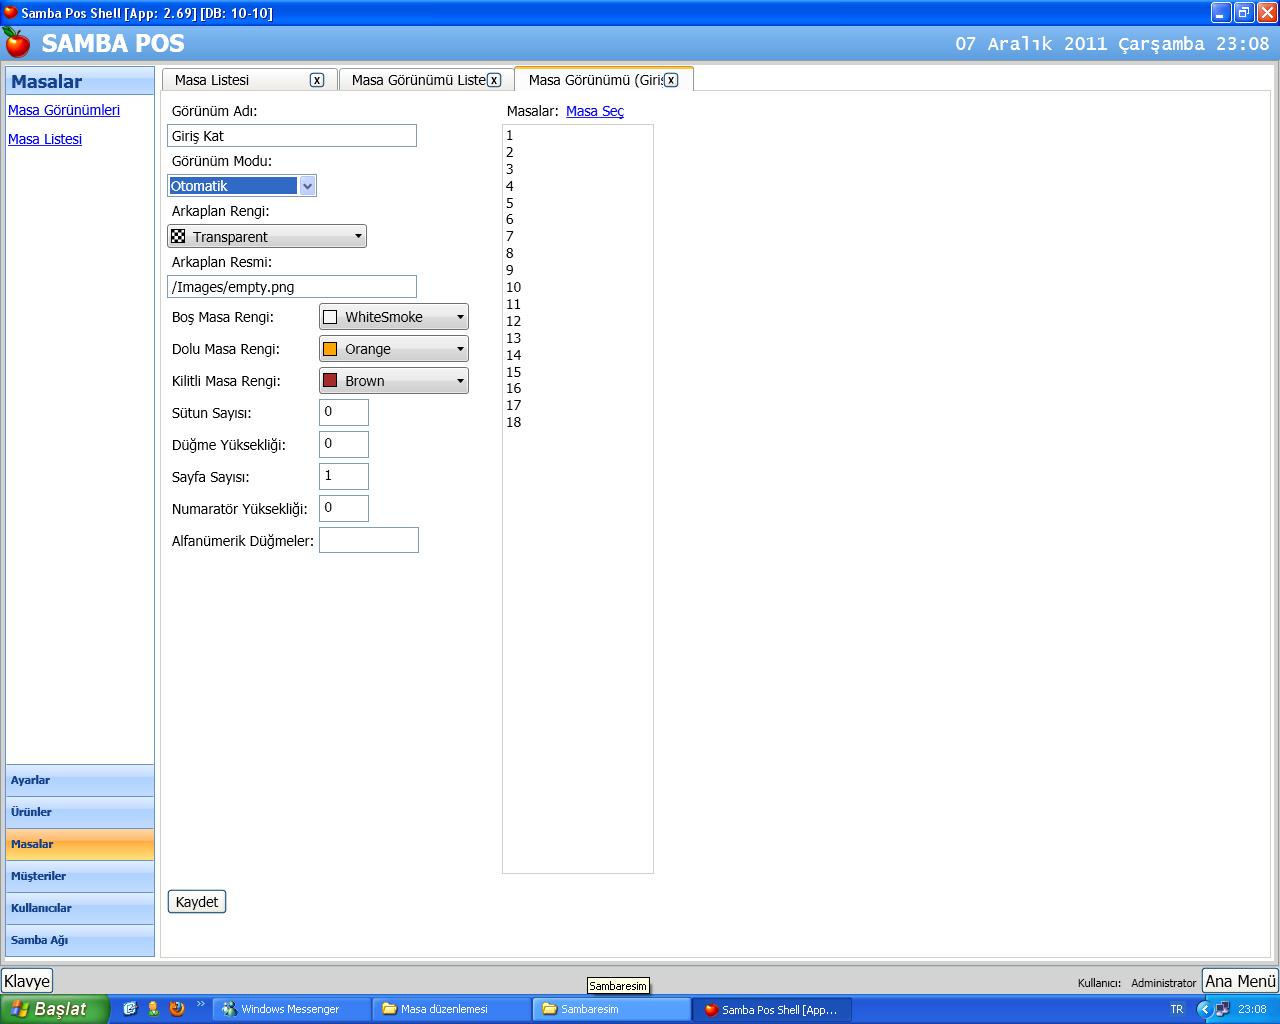
Task: Expand hidden system tray icons
Action: 1204,1009
